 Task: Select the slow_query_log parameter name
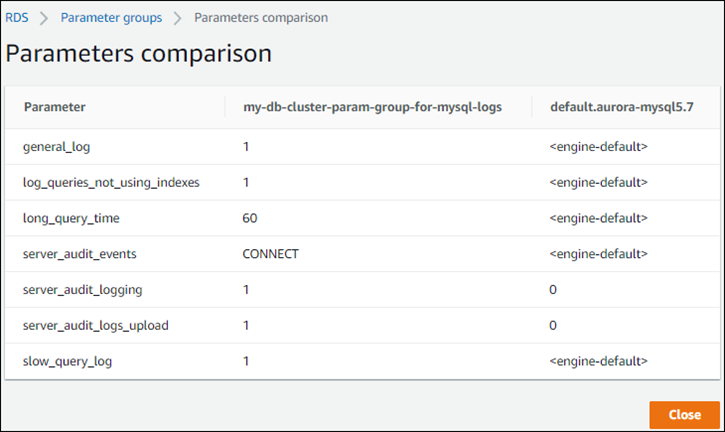pos(67,360)
